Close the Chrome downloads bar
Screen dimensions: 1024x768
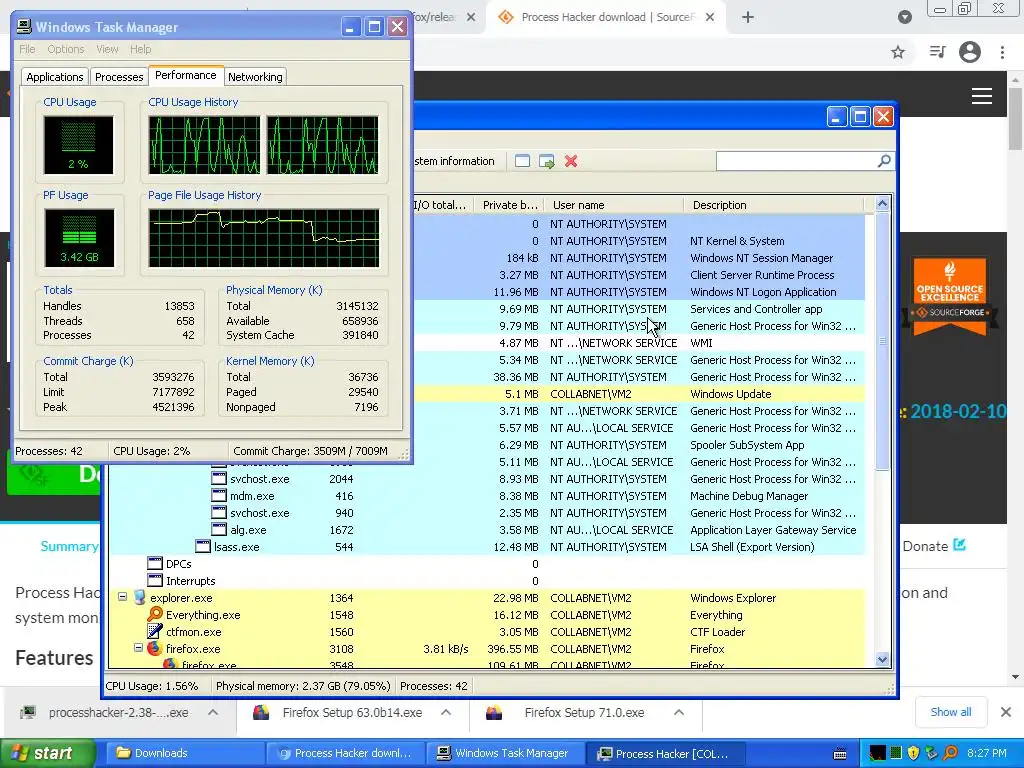point(1006,712)
